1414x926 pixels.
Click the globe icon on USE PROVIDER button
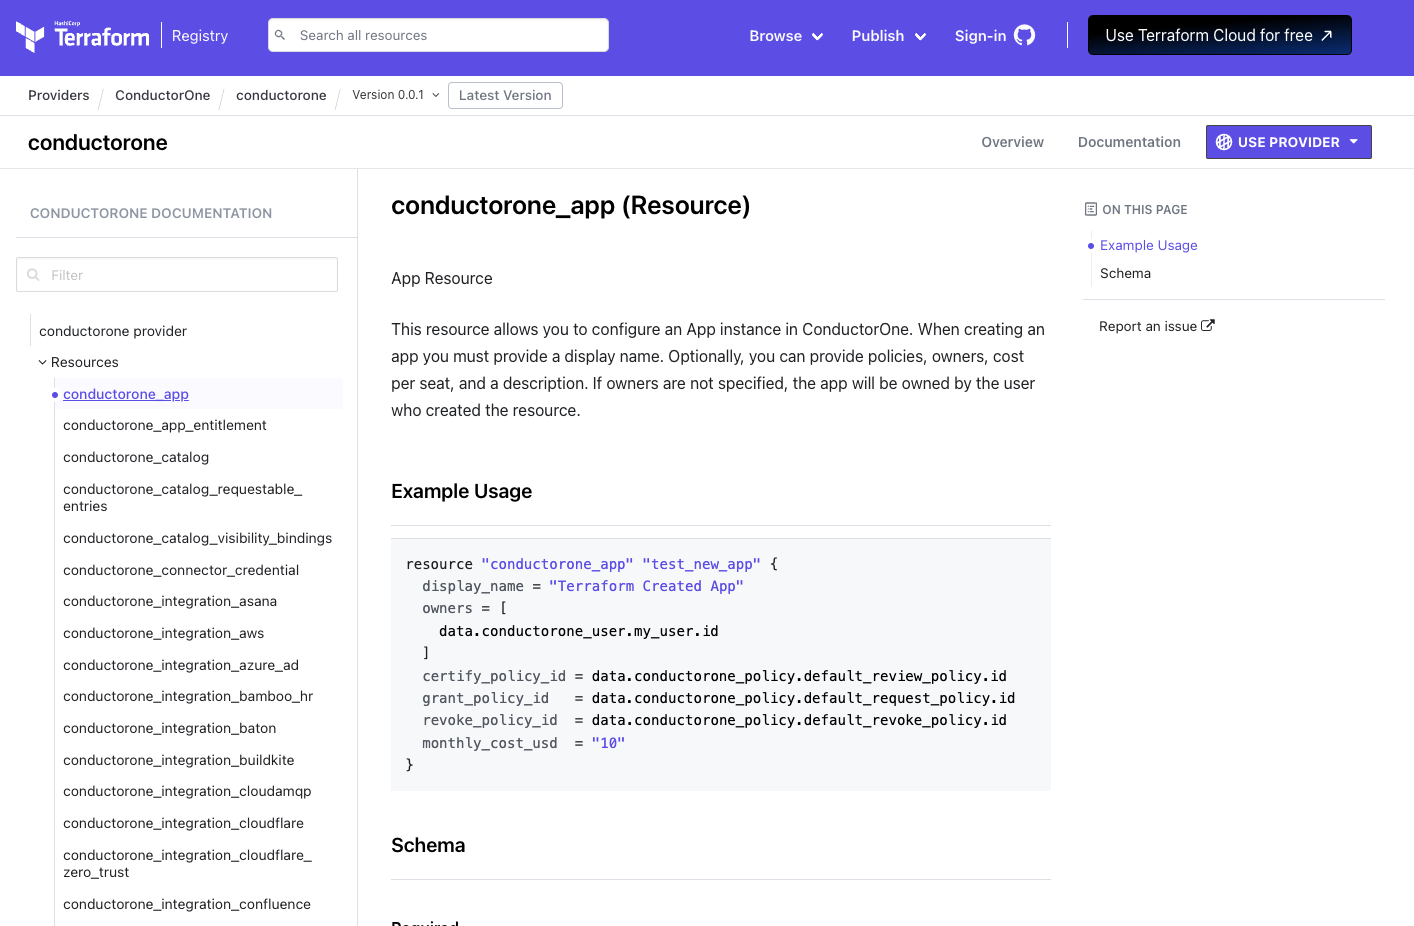(1224, 141)
